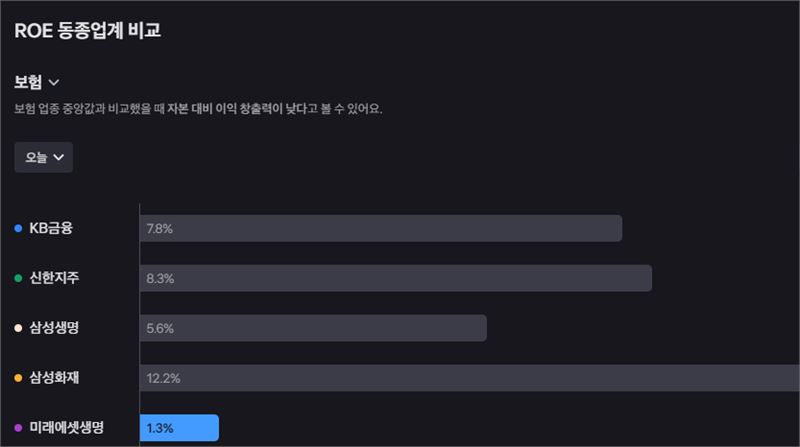Click the ROE 동종업계 비교 heading

[88, 30]
